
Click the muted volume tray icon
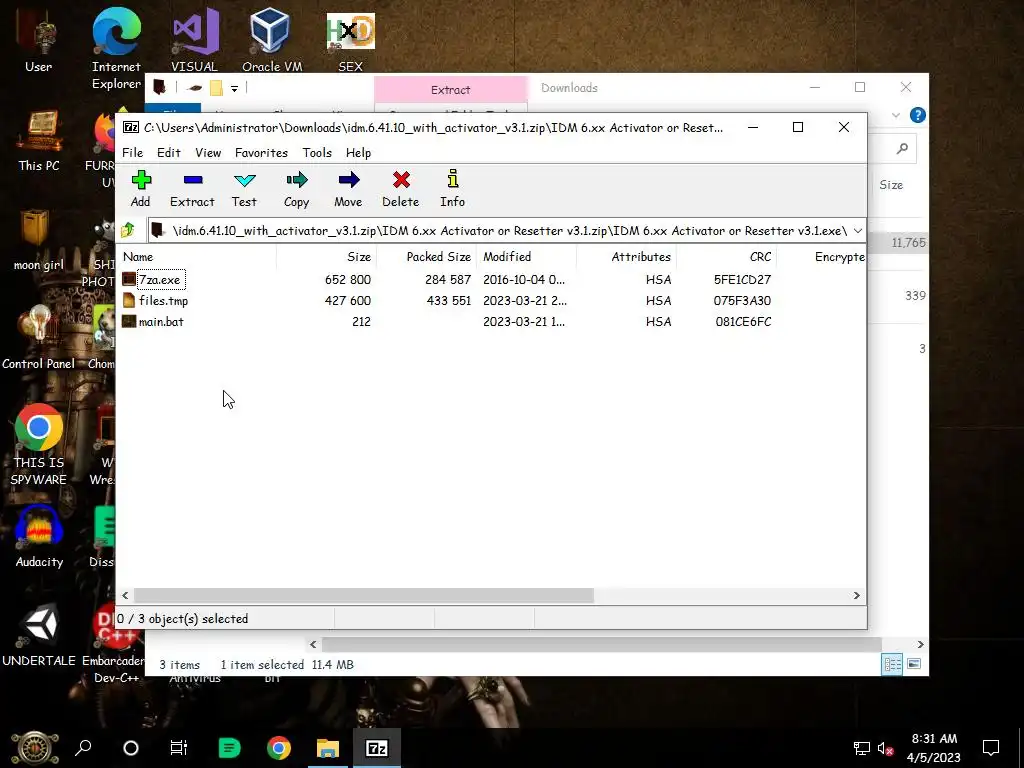(886, 748)
